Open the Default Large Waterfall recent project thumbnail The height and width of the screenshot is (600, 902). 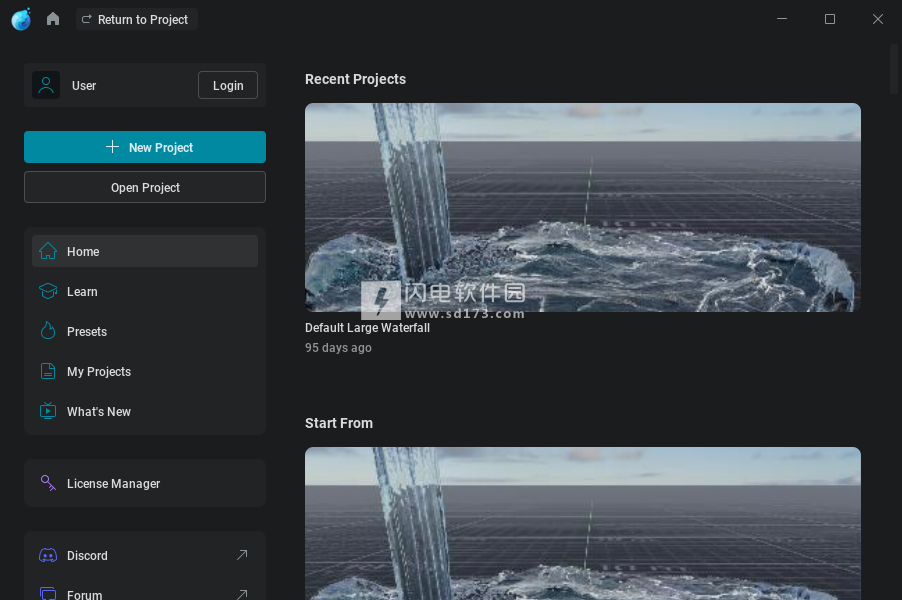point(582,207)
